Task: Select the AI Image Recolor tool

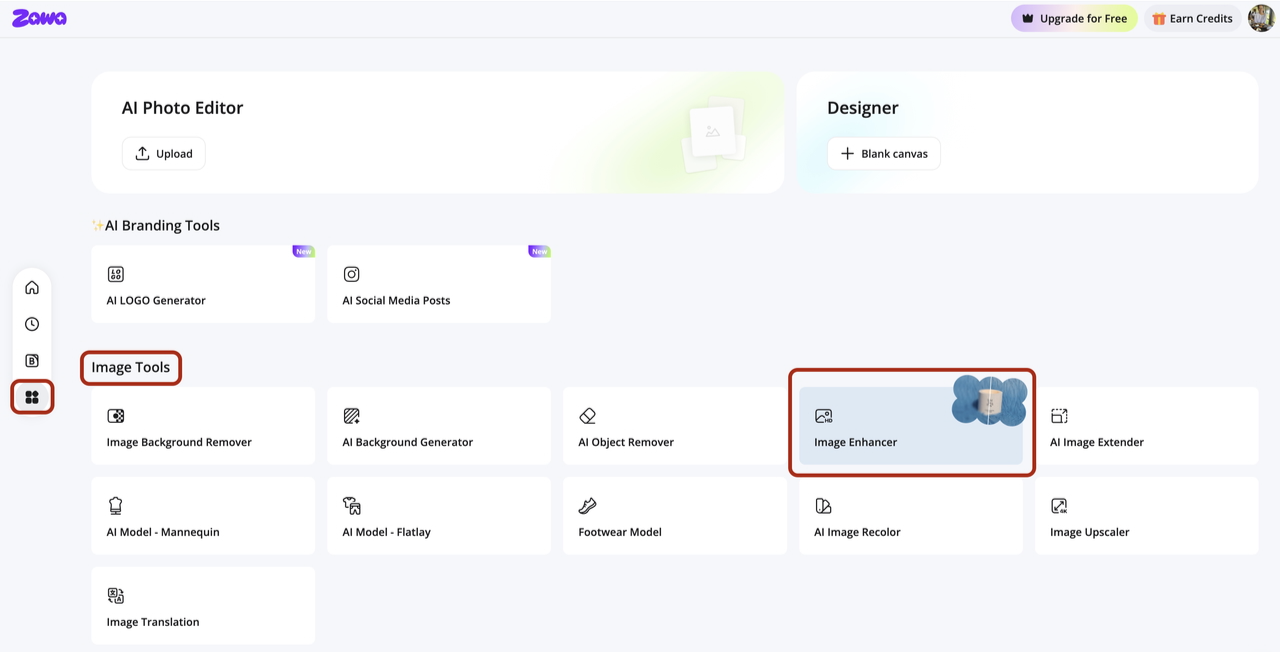Action: tap(911, 516)
